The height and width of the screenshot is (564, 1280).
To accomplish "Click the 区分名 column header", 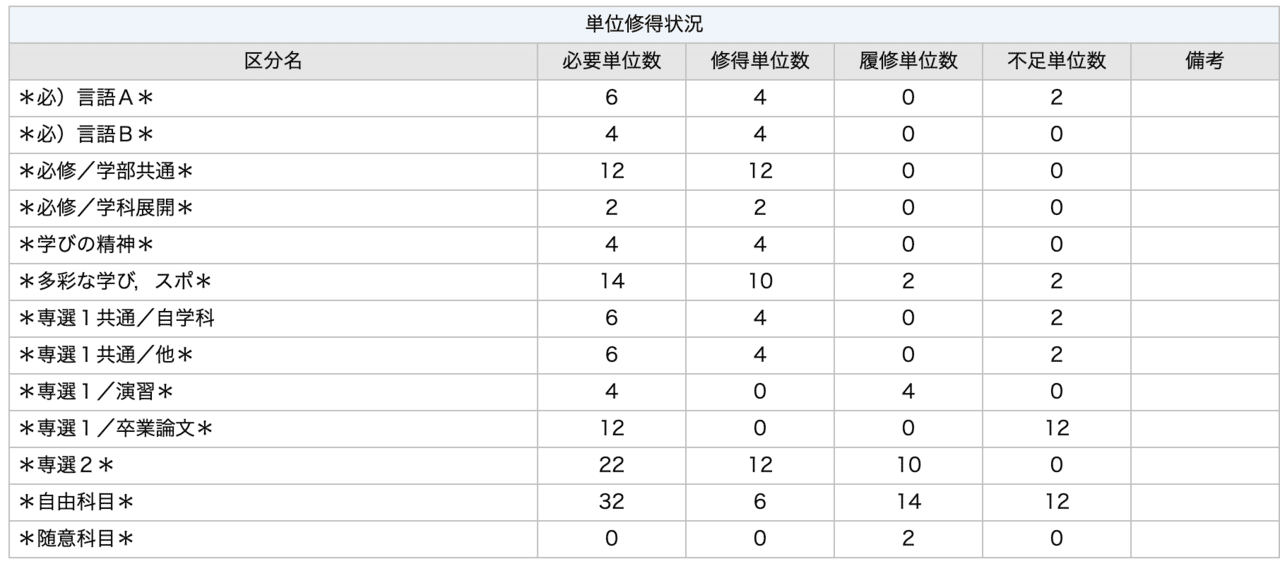I will pyautogui.click(x=273, y=61).
